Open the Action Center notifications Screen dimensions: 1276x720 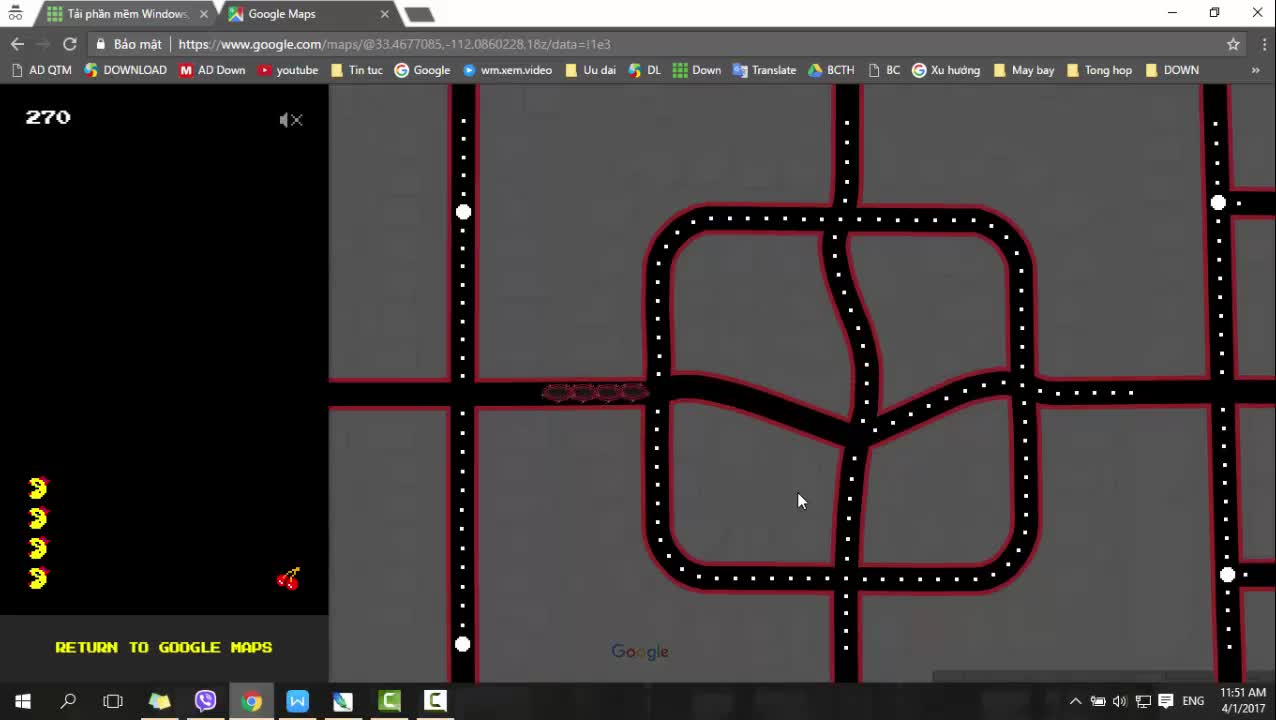(x=1165, y=701)
